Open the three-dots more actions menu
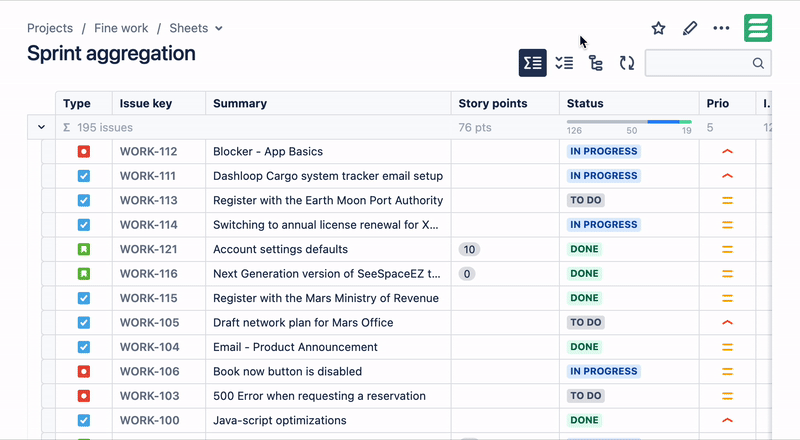Viewport: 800px width, 440px height. pyautogui.click(x=721, y=28)
